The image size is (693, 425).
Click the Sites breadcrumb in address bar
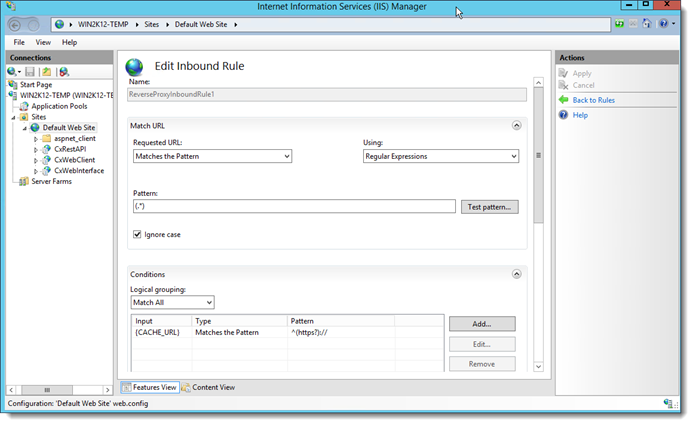[x=152, y=25]
